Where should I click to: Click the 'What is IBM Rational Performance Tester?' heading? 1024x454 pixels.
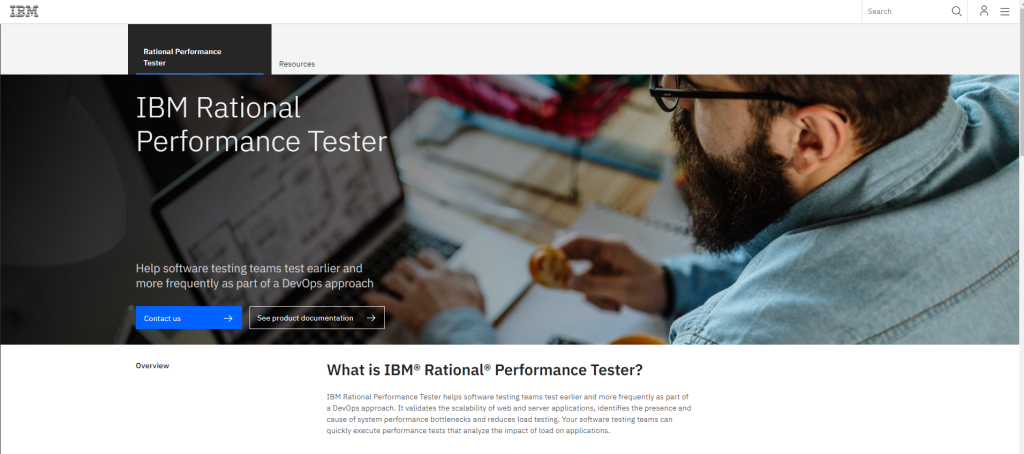pos(485,370)
